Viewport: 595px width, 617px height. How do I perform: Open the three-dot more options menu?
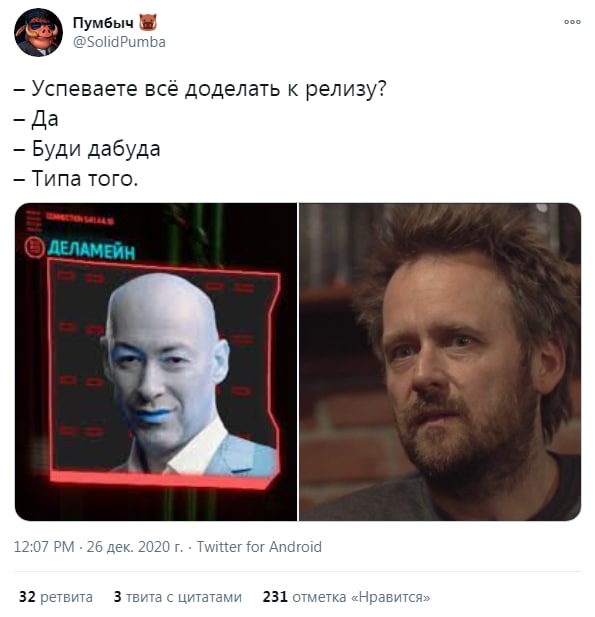(x=572, y=22)
